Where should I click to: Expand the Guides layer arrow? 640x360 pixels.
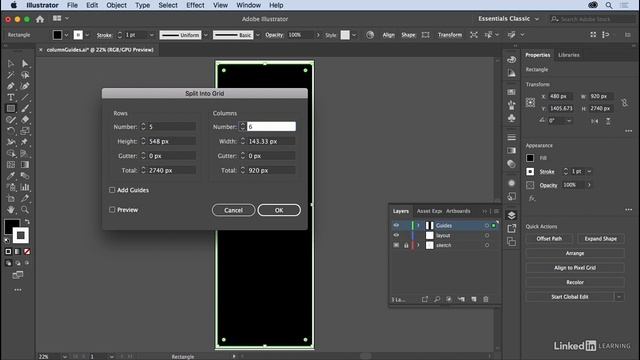coord(418,225)
